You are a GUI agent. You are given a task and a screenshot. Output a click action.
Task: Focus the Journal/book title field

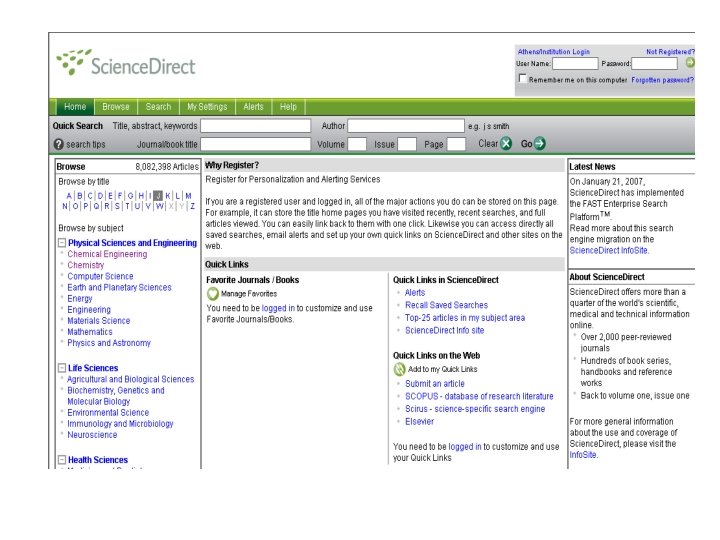click(x=256, y=144)
